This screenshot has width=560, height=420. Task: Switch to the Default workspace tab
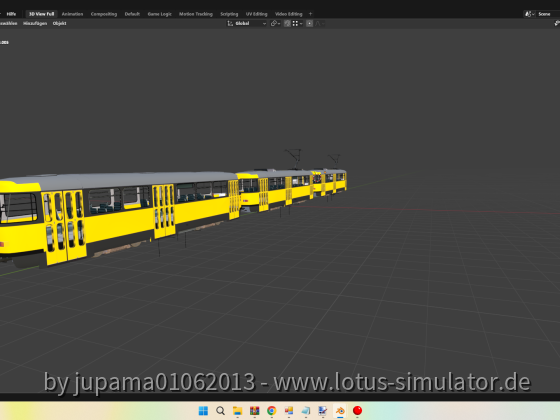tap(132, 14)
